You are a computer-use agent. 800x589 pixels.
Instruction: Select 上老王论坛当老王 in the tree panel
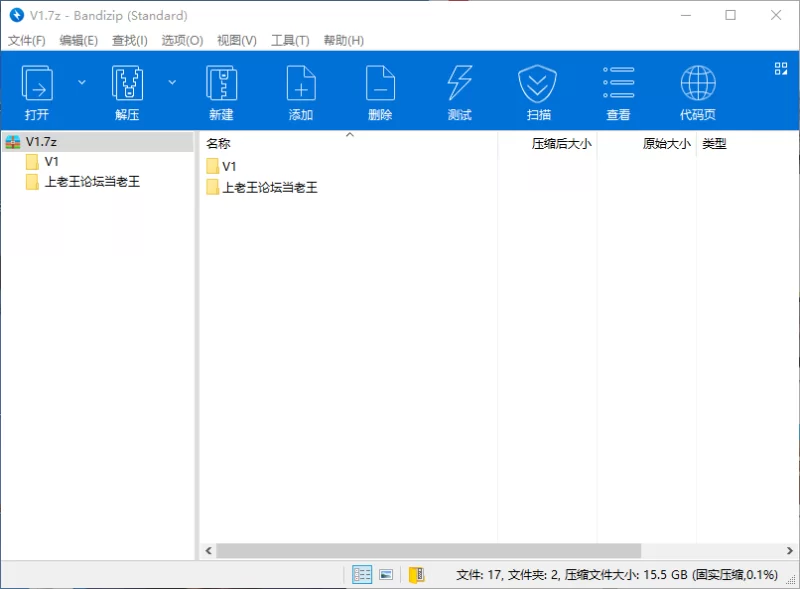[92, 182]
